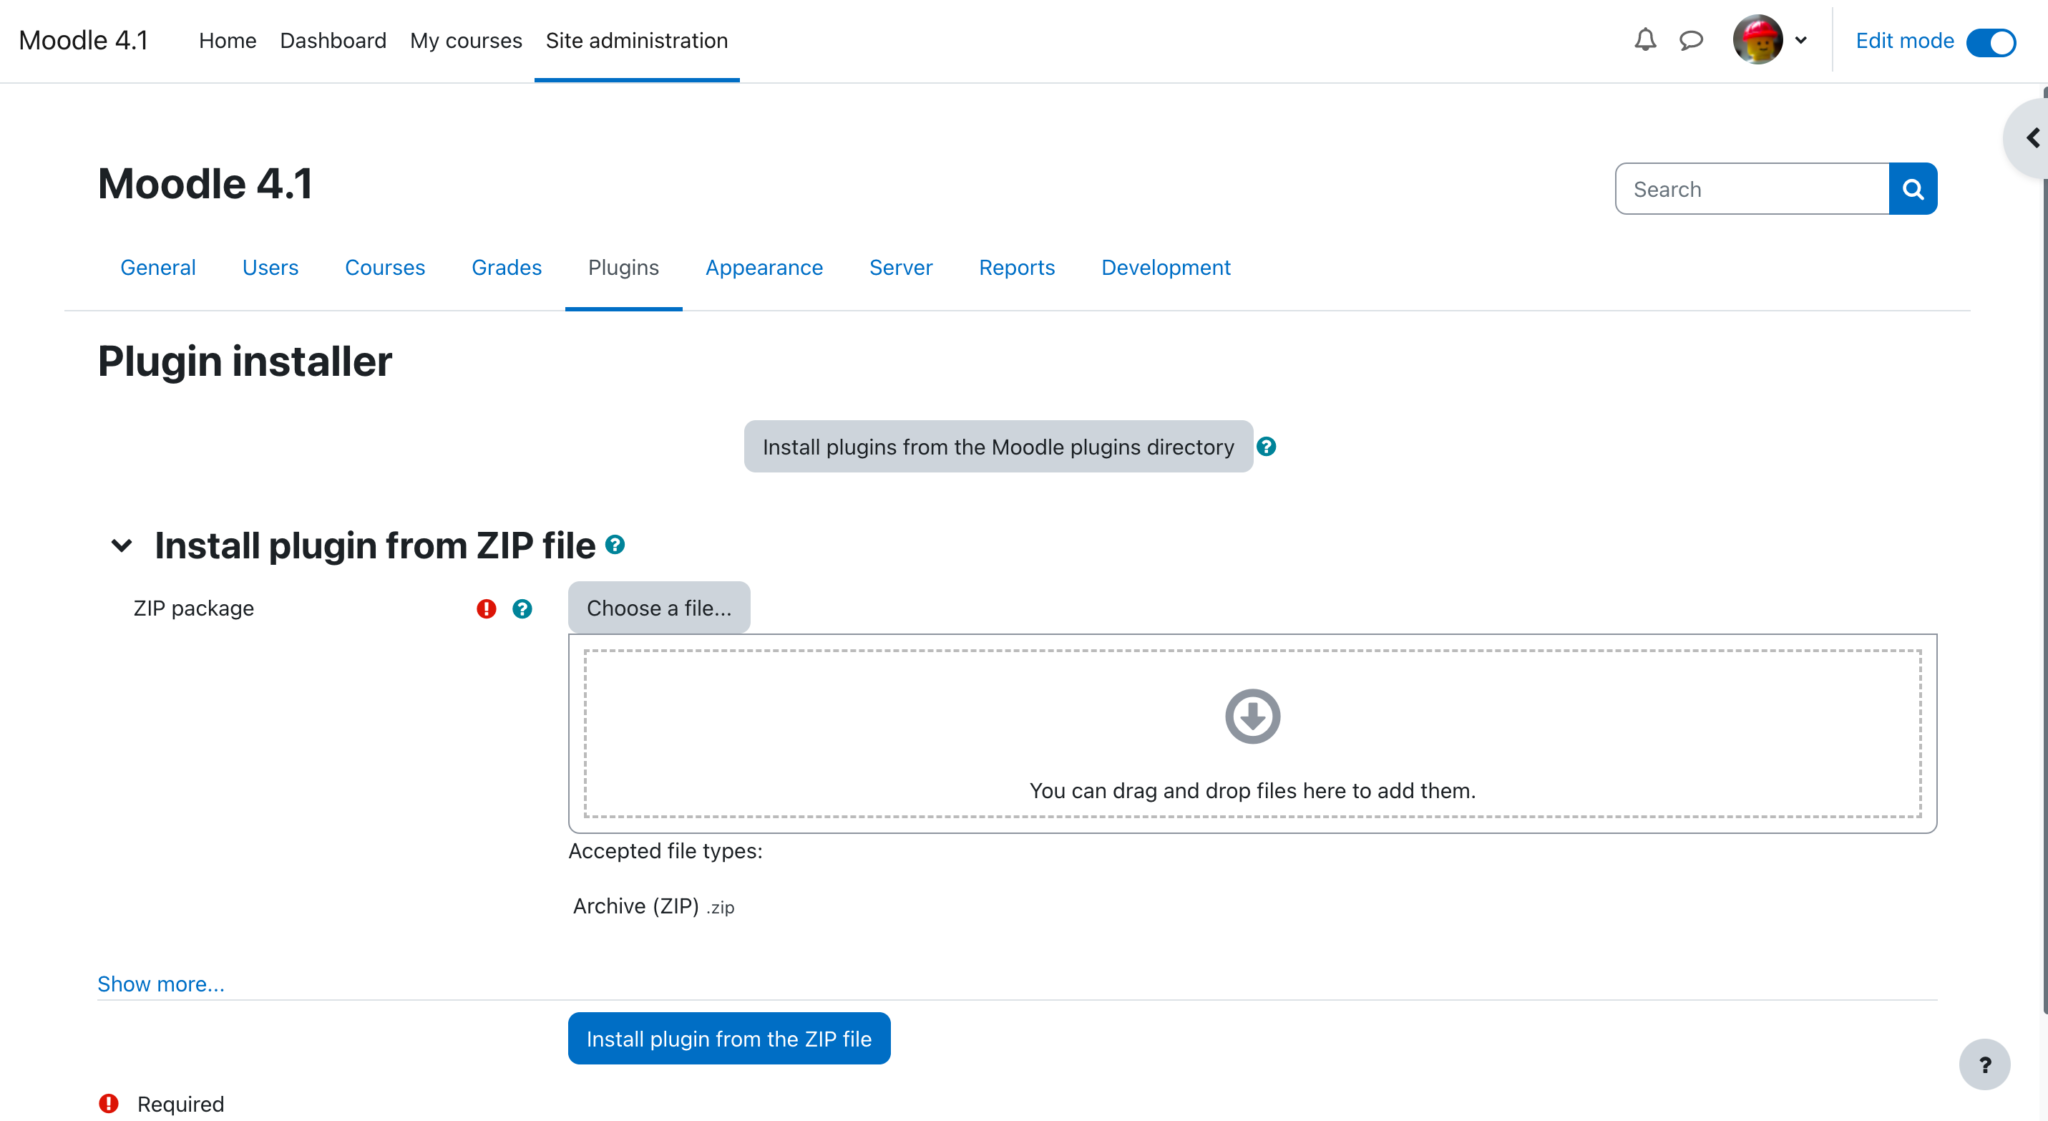Click inside the Search input field
Image resolution: width=2048 pixels, height=1121 pixels.
1750,188
